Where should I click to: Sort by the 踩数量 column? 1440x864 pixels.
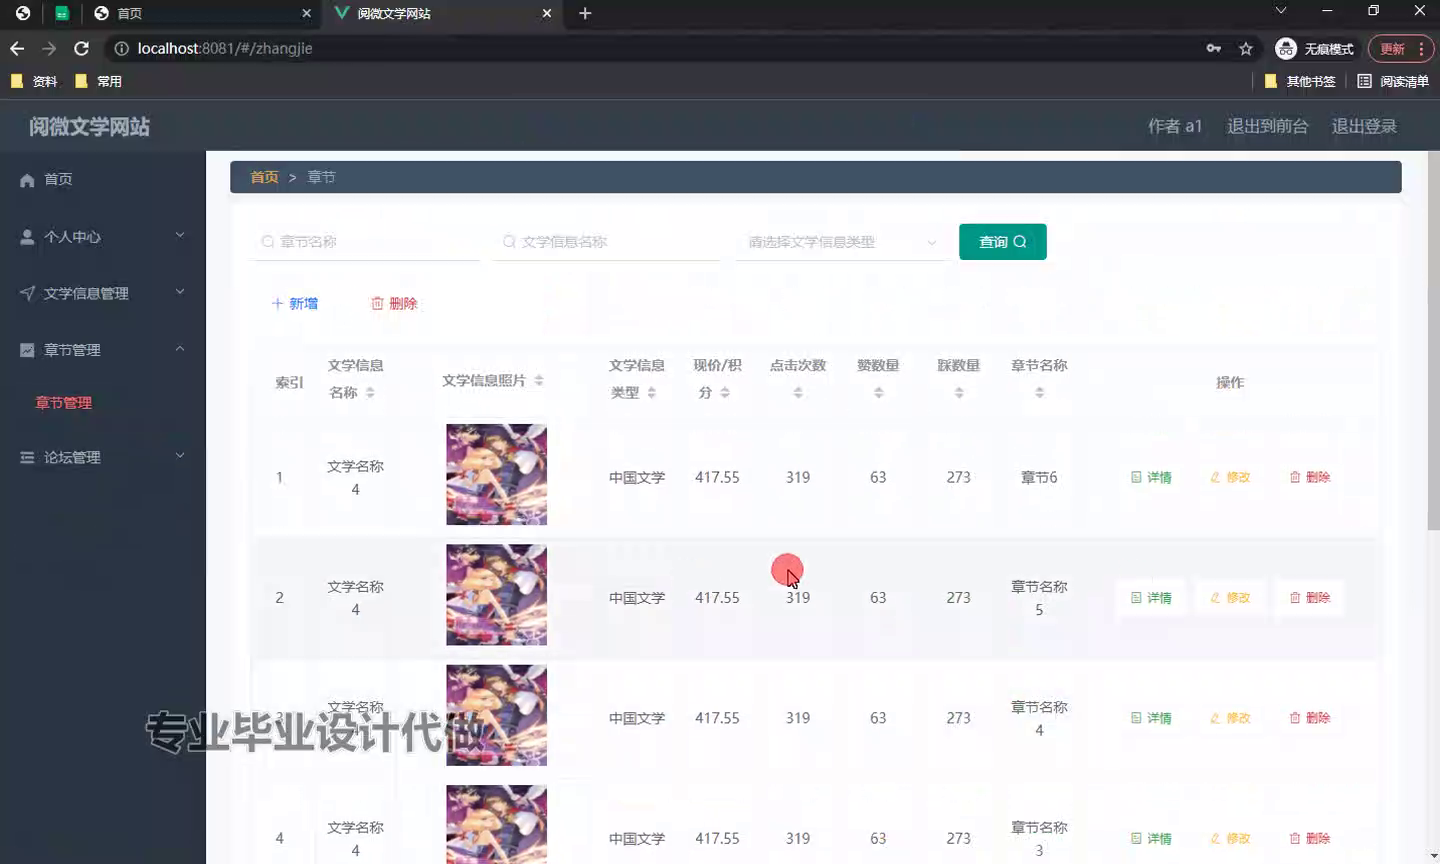(959, 393)
